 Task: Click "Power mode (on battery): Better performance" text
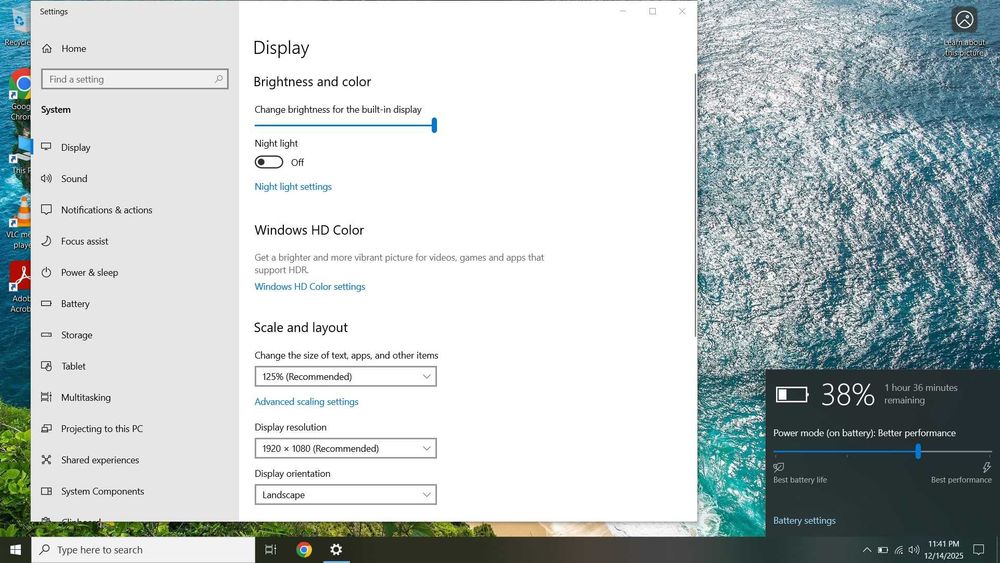864,433
